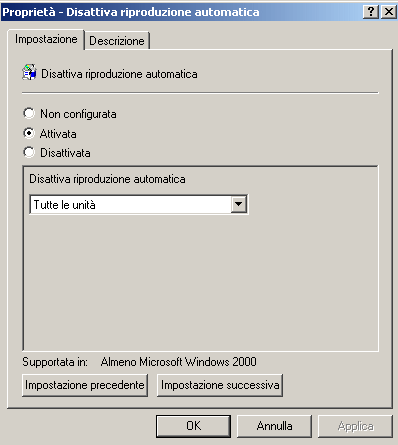Image resolution: width=398 pixels, height=445 pixels.
Task: Go to Impostazione successiva
Action: tap(220, 385)
